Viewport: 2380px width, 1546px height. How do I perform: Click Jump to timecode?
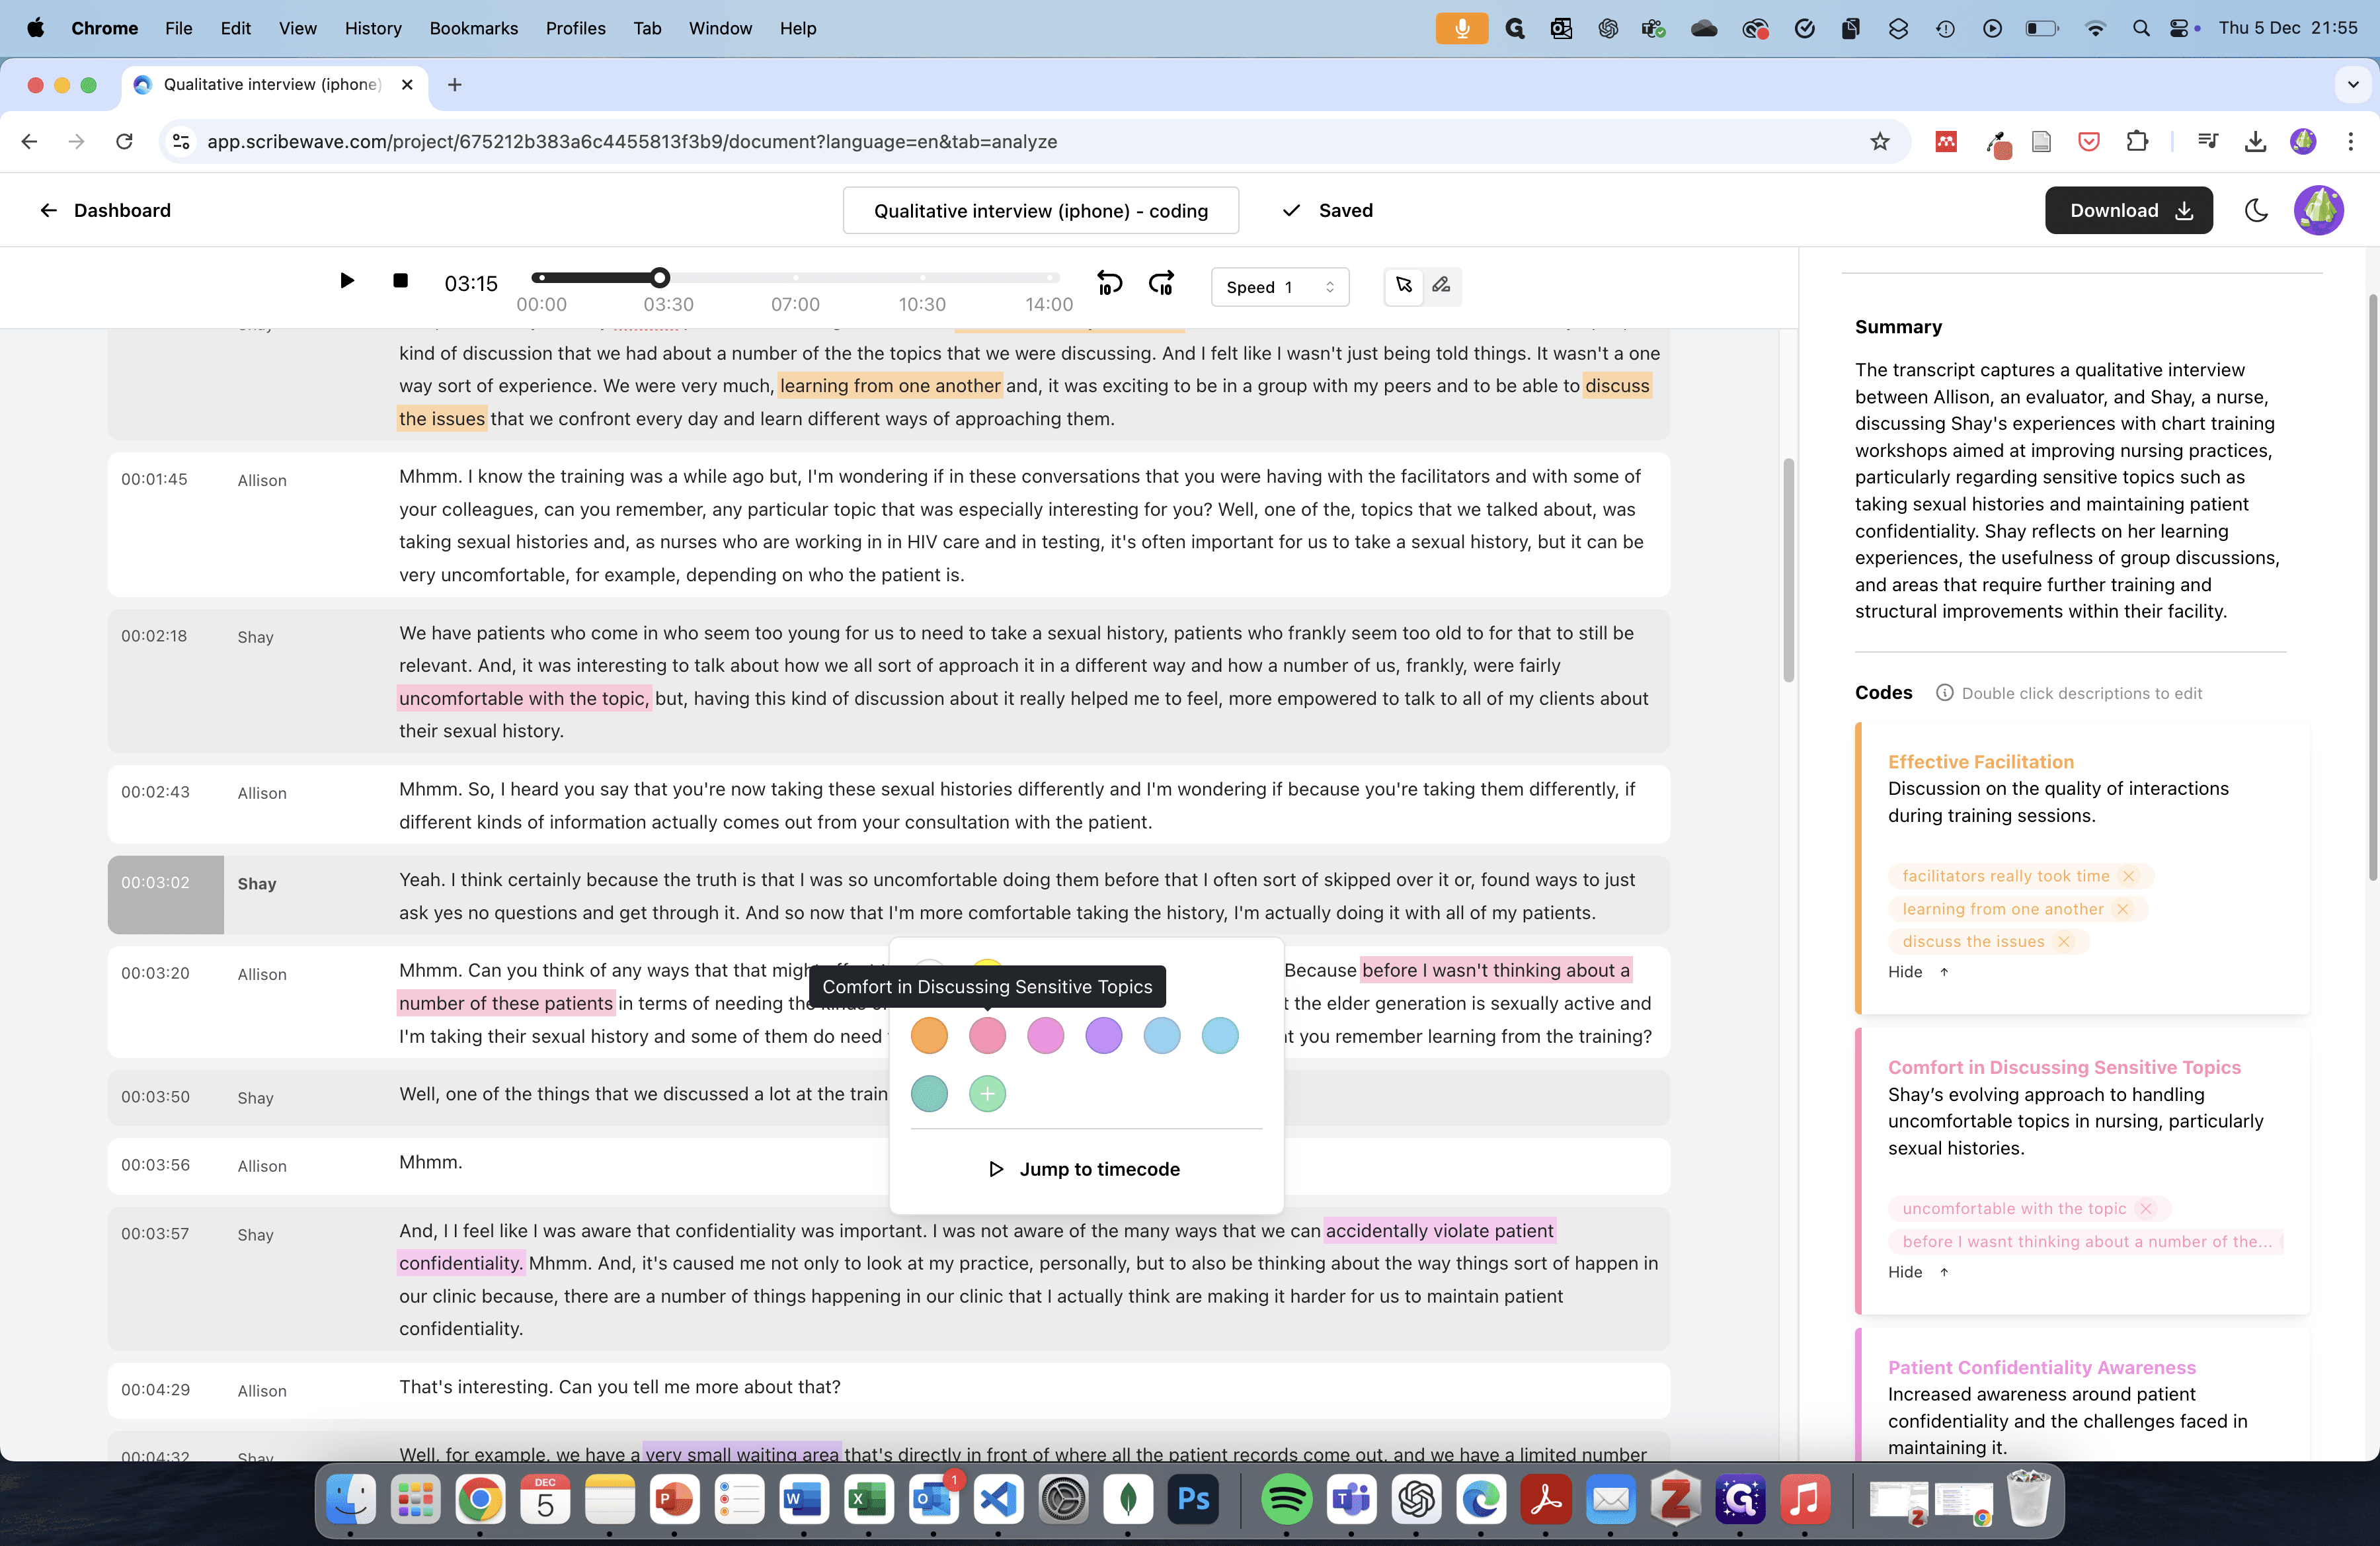point(1084,1169)
